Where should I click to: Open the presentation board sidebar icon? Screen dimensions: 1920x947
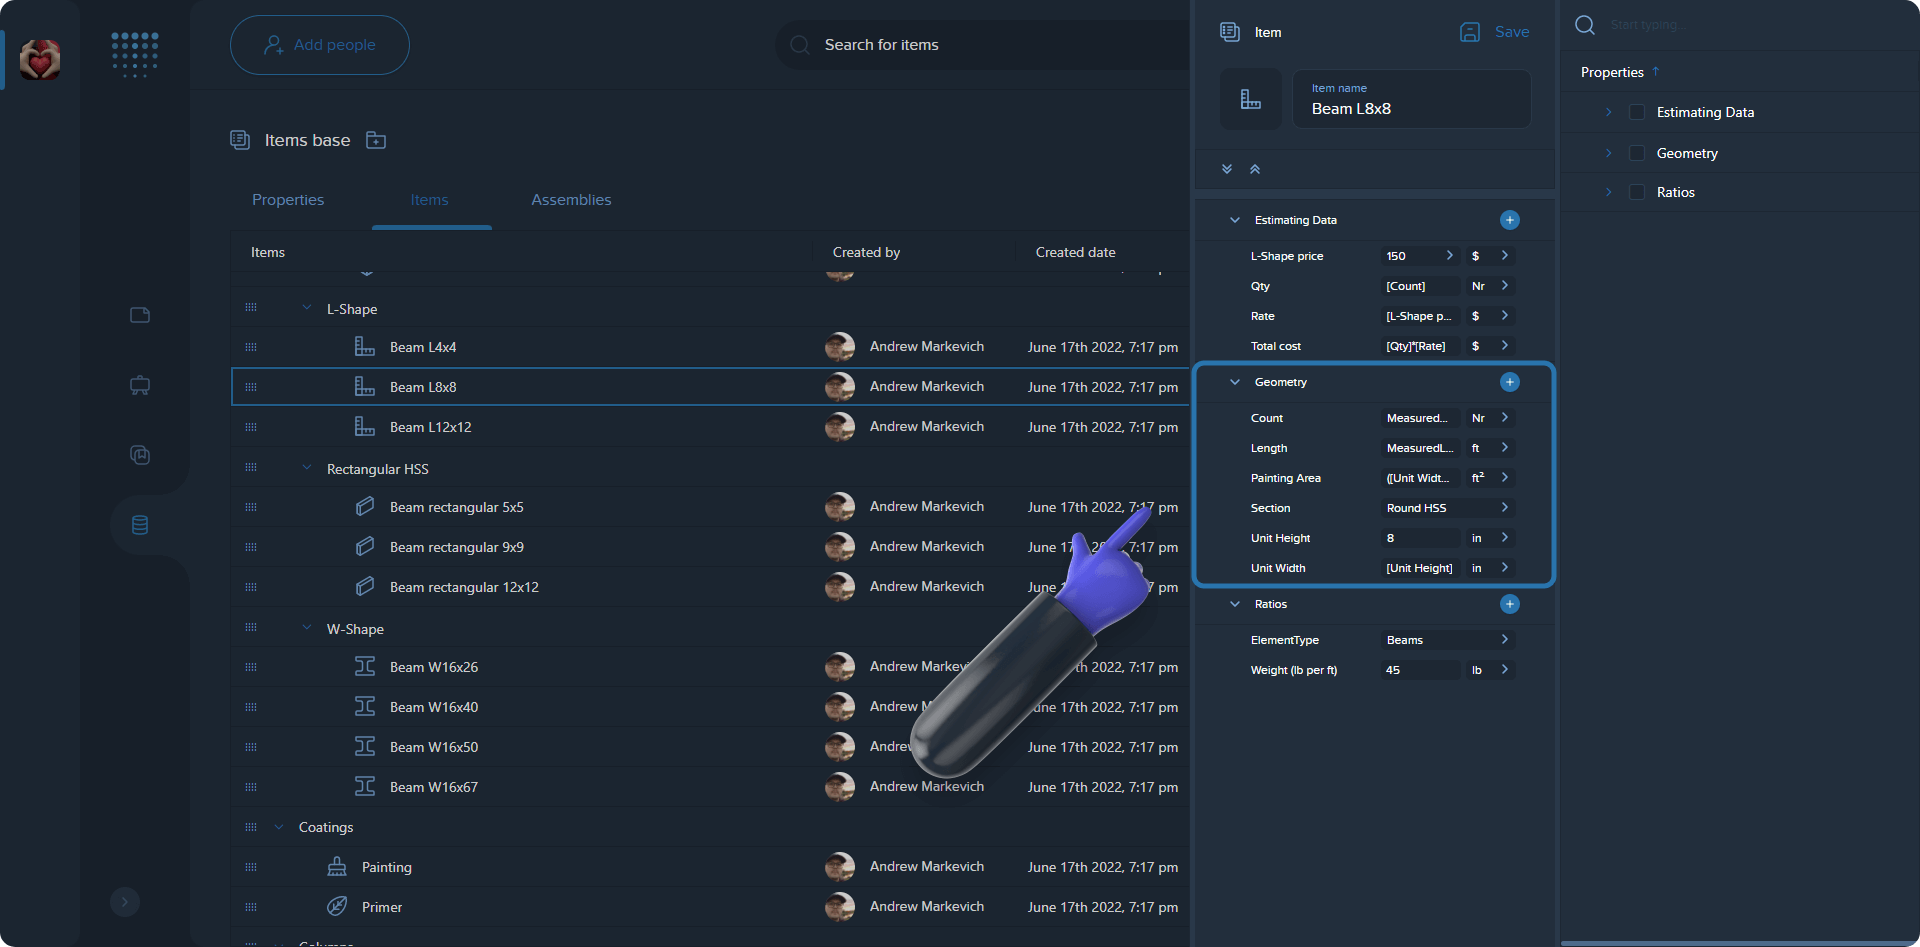pos(140,385)
